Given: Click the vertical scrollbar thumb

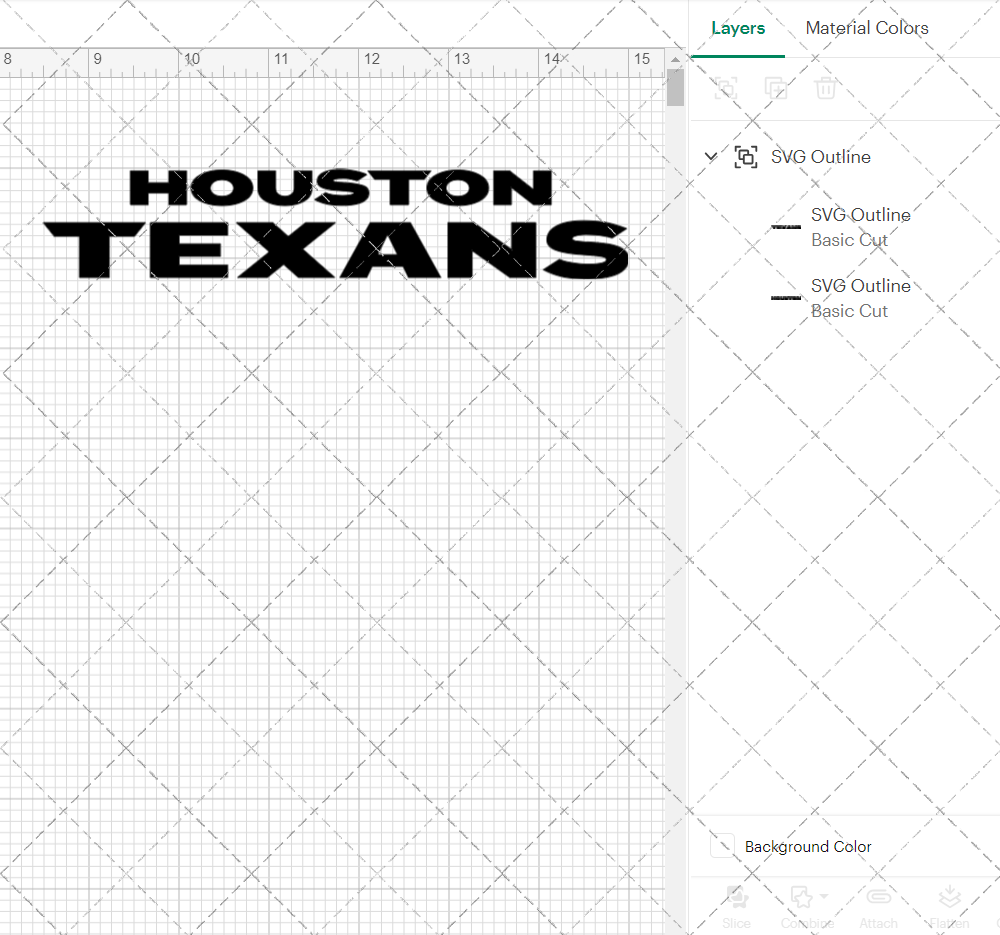Looking at the screenshot, I should coord(675,87).
